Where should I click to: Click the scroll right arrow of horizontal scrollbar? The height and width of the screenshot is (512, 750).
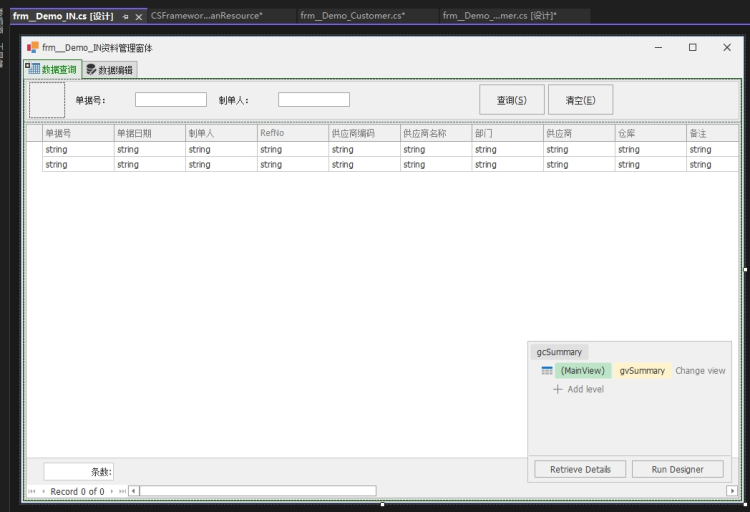click(x=732, y=491)
